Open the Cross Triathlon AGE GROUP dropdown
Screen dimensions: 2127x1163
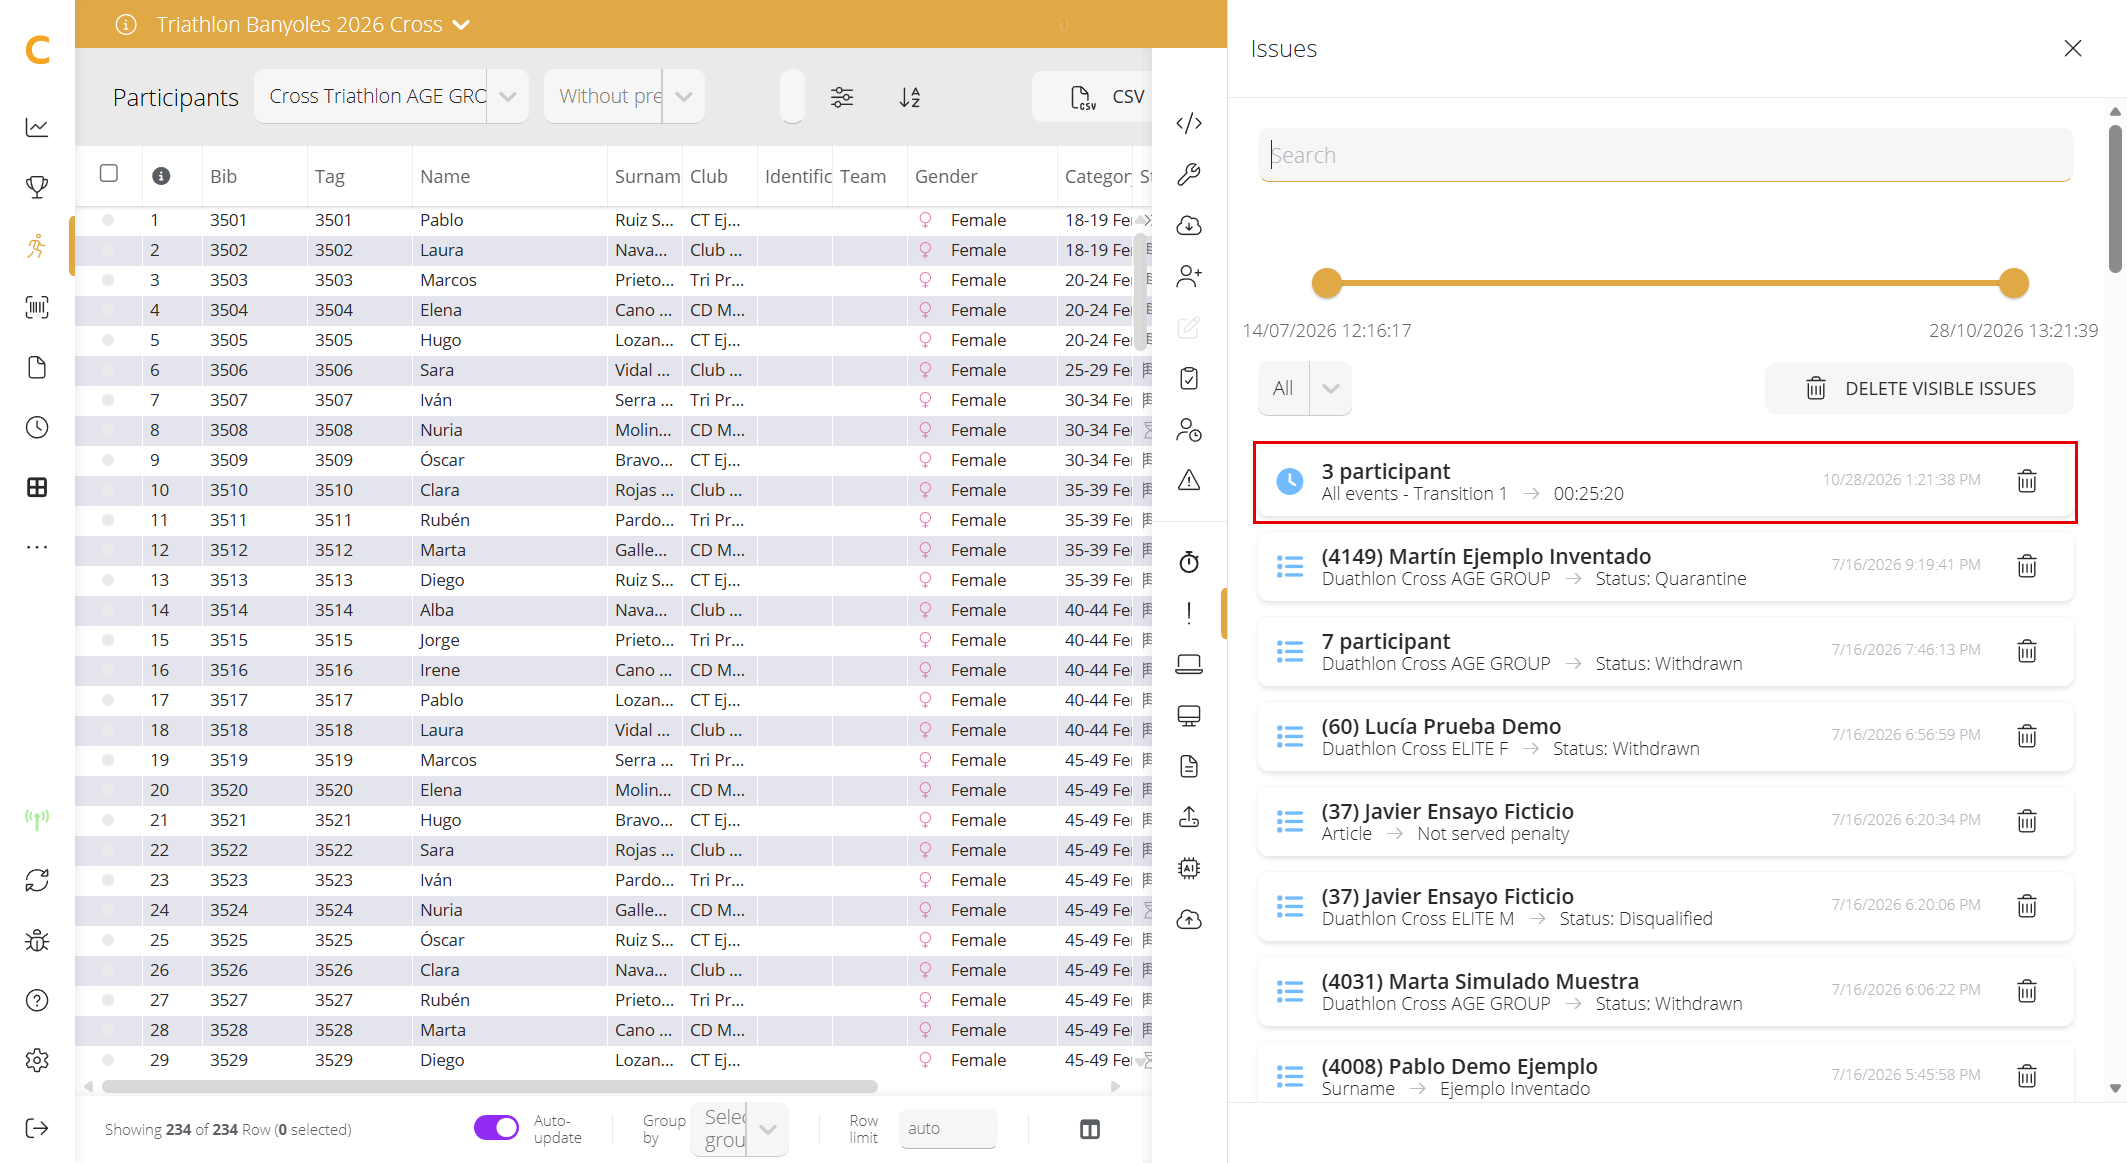[391, 96]
